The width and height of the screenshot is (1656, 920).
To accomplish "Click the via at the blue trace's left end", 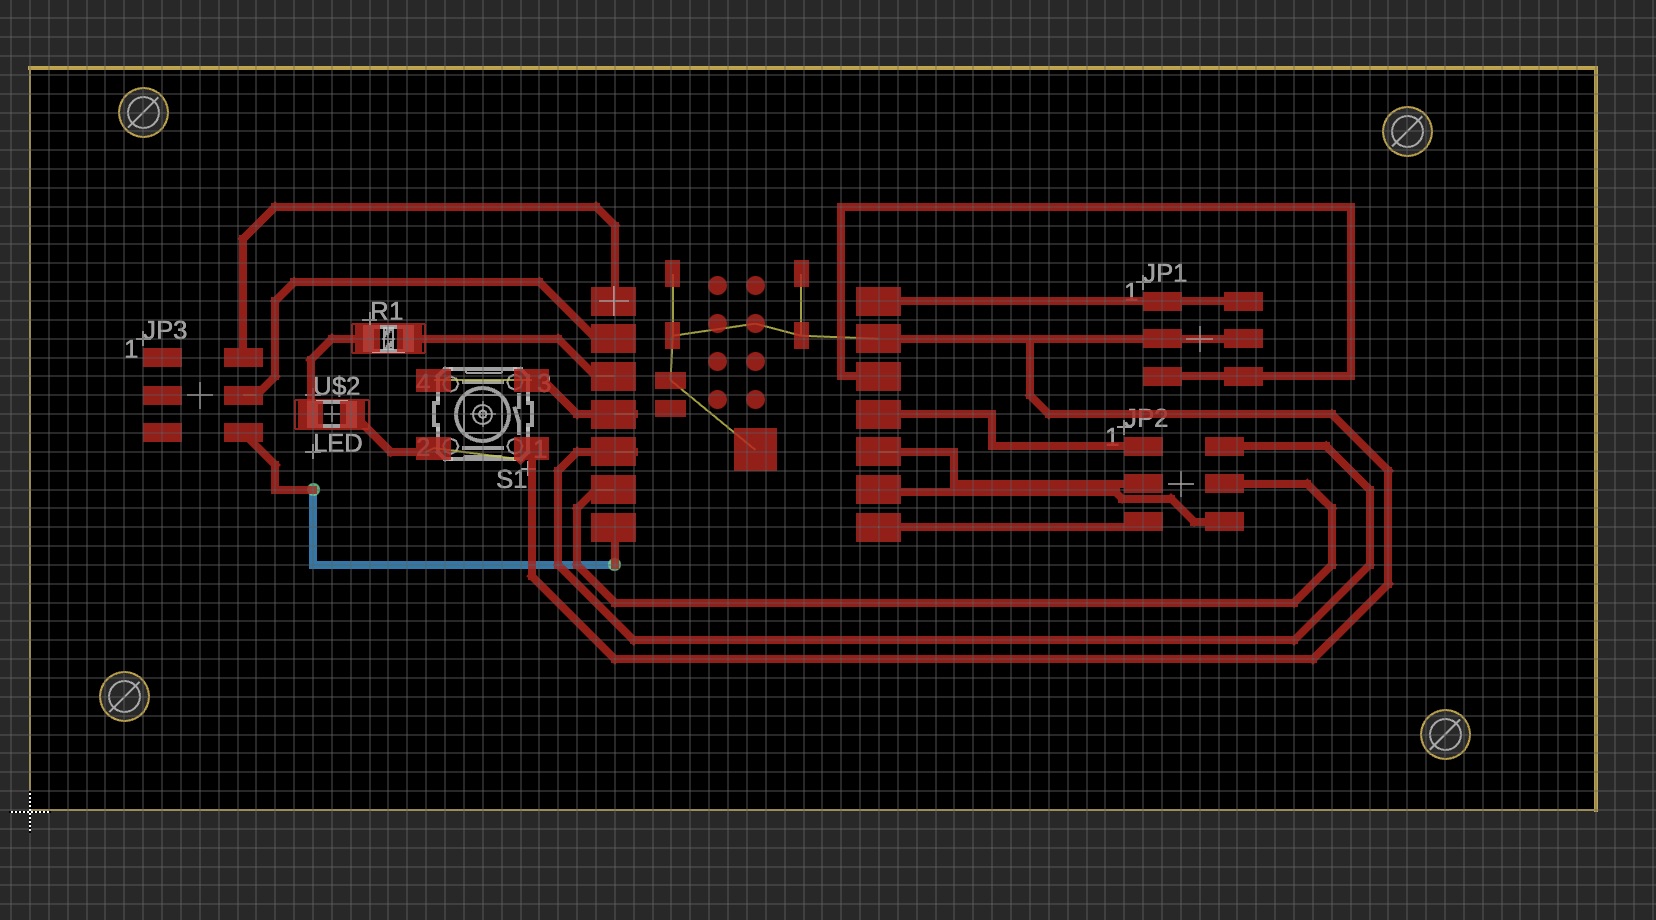I will pos(314,489).
